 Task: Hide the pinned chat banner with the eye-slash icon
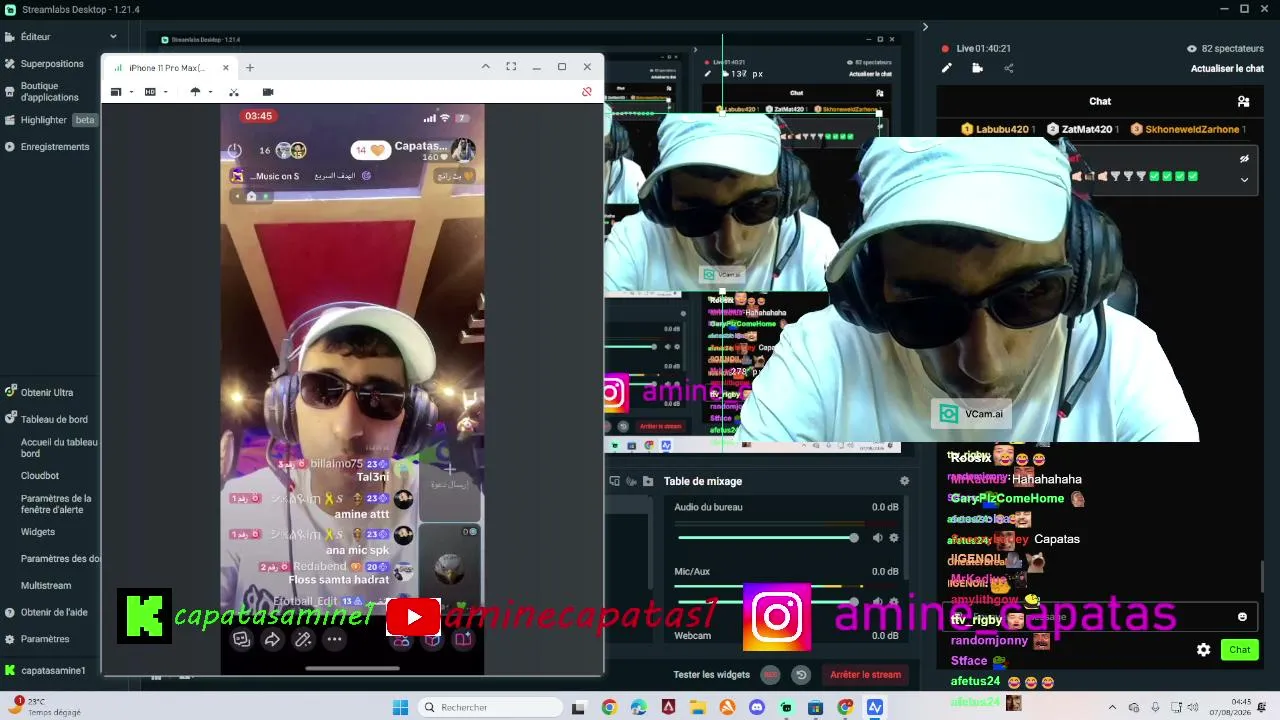(1244, 158)
